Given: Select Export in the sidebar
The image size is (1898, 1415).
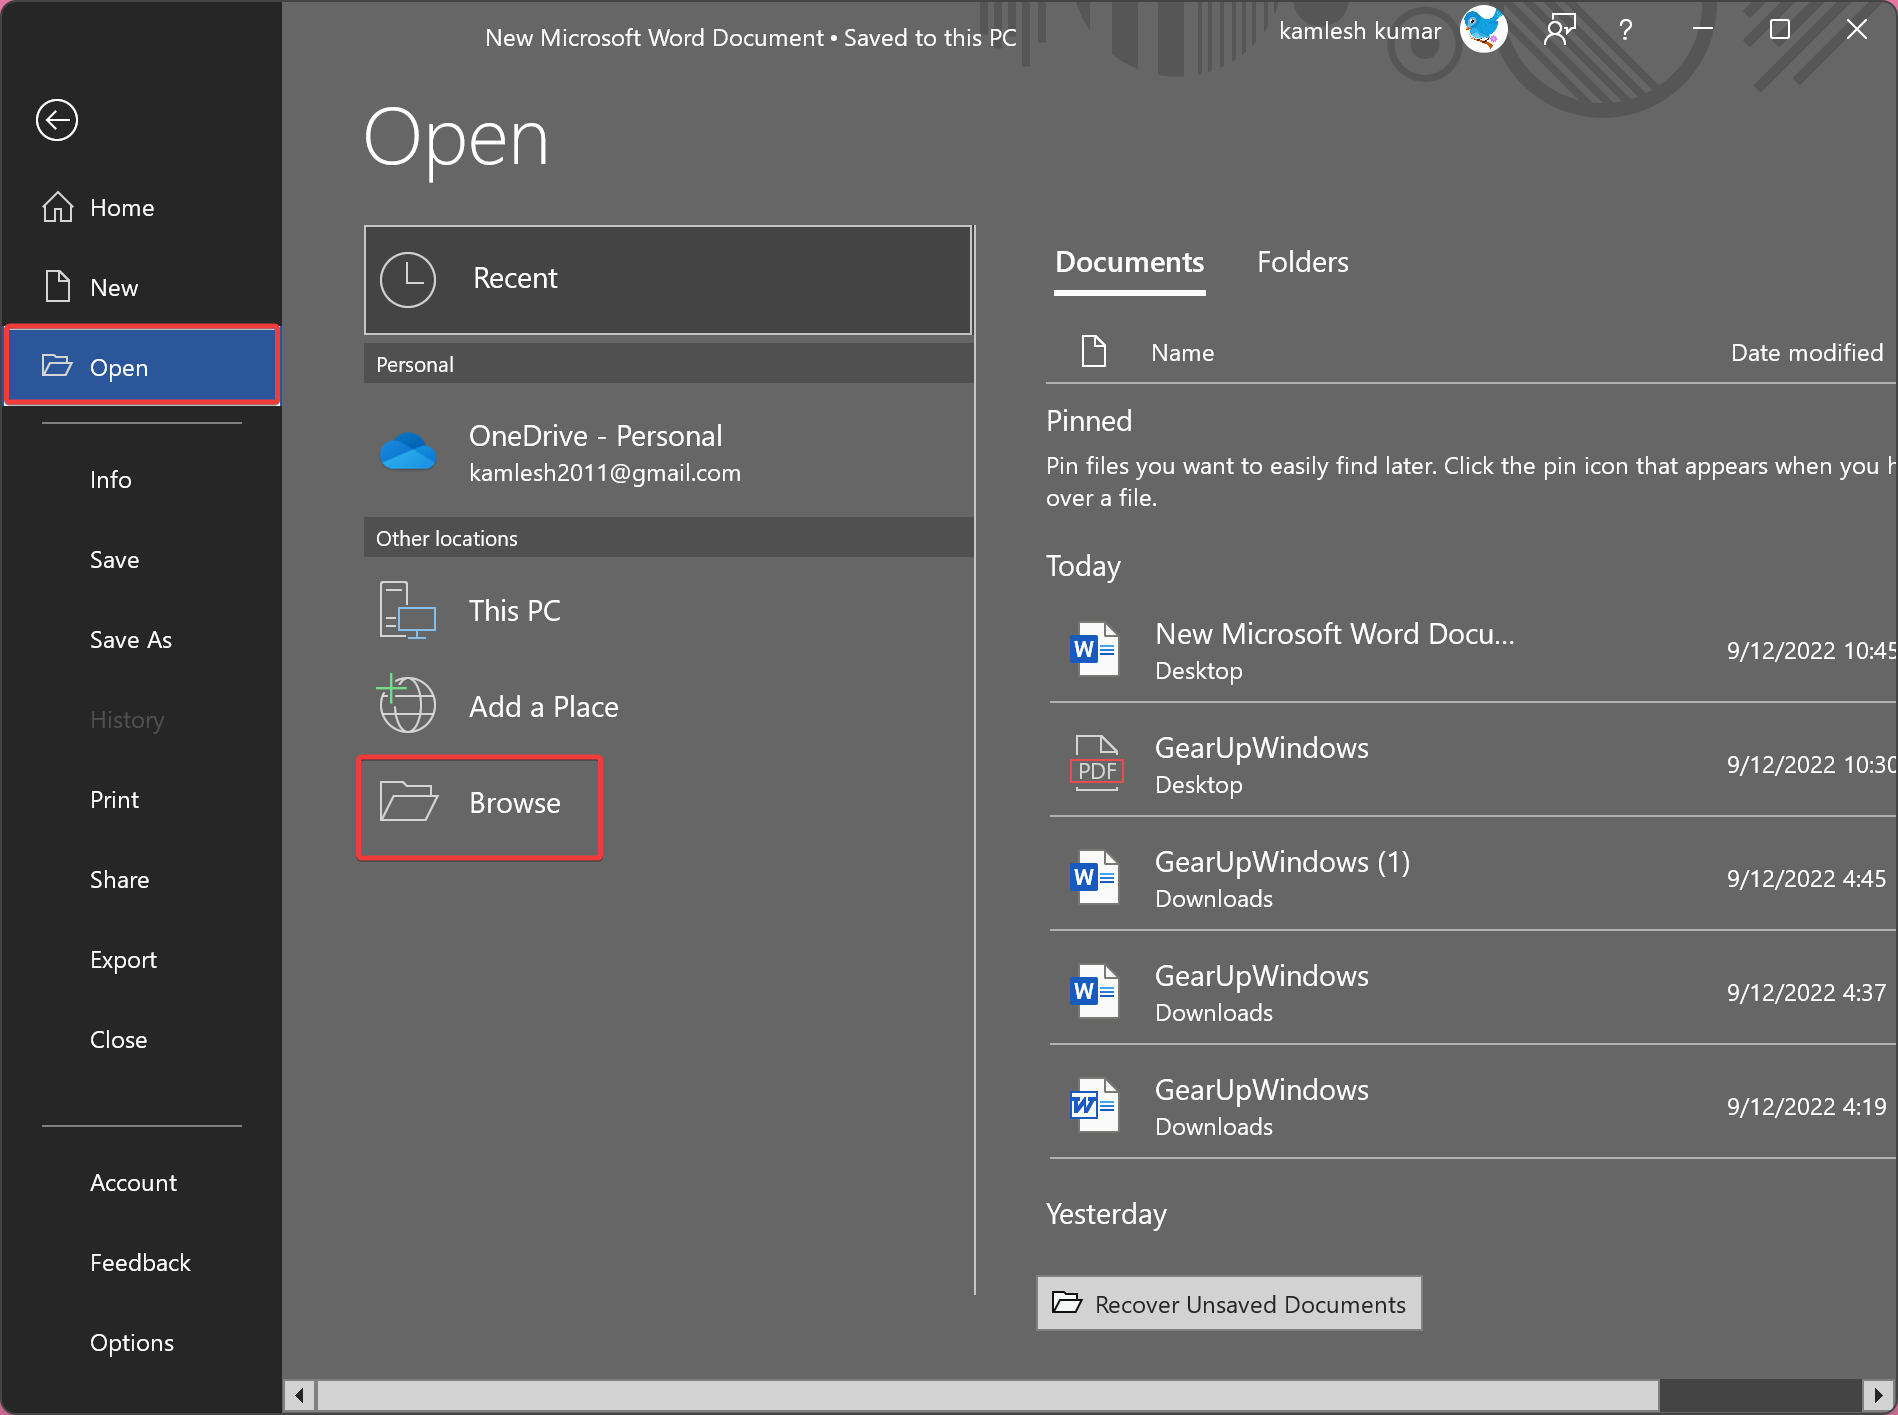Looking at the screenshot, I should pyautogui.click(x=142, y=959).
